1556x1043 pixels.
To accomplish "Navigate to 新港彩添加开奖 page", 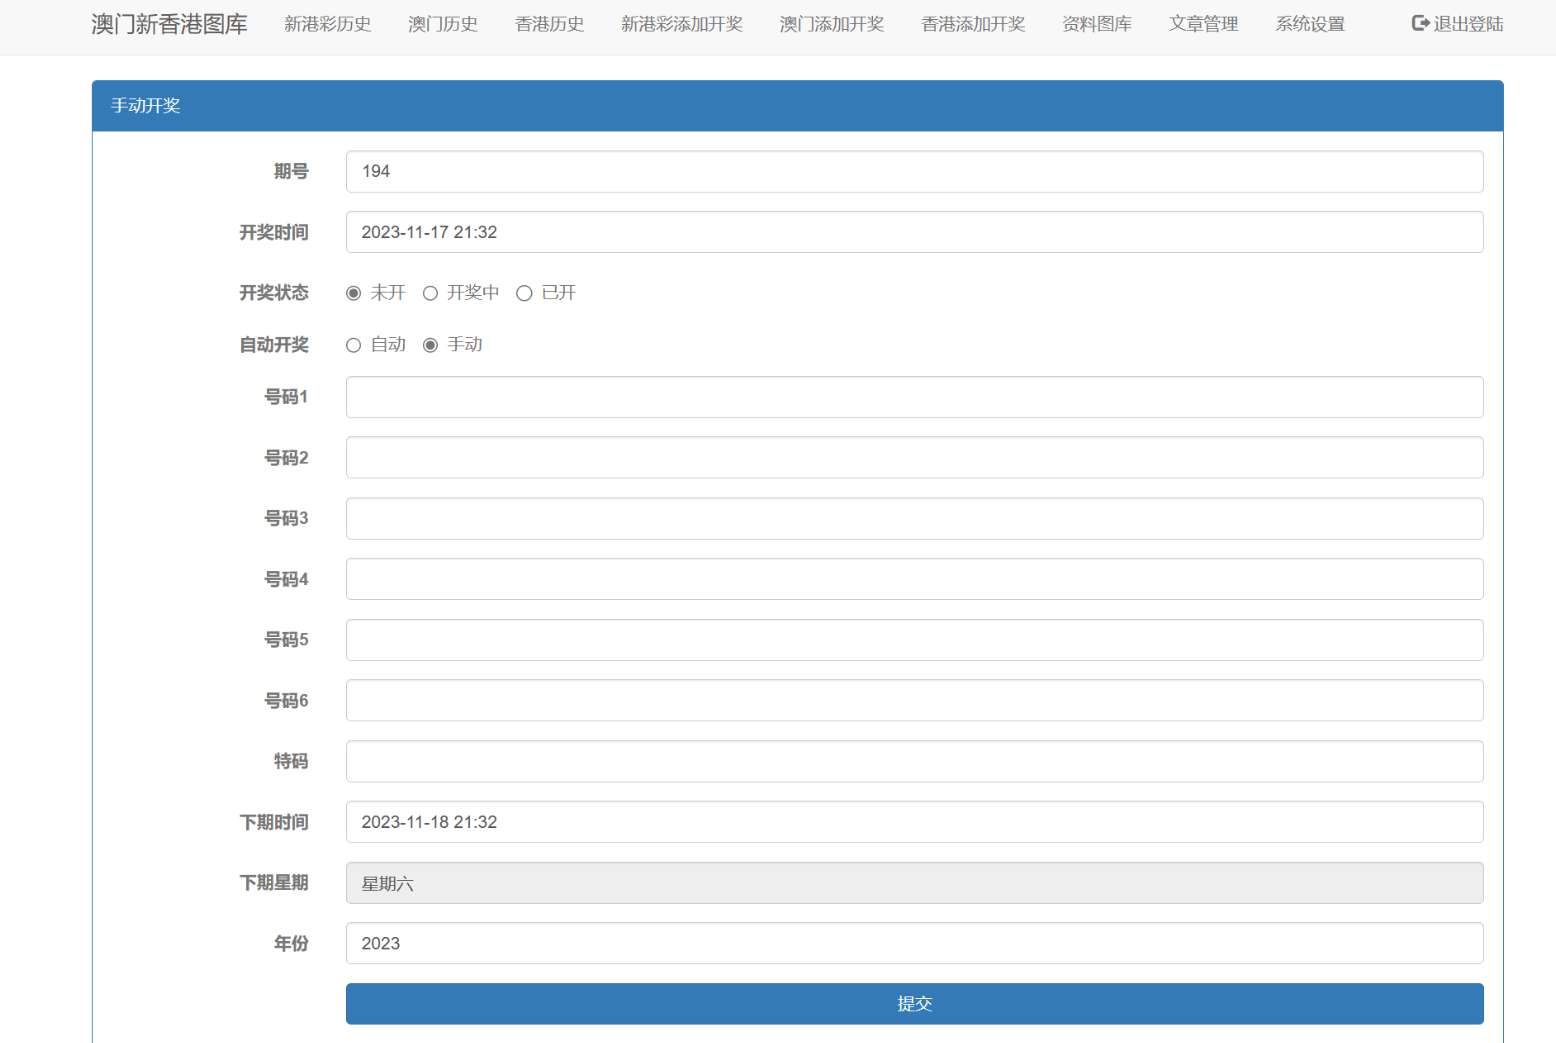I will pyautogui.click(x=681, y=24).
